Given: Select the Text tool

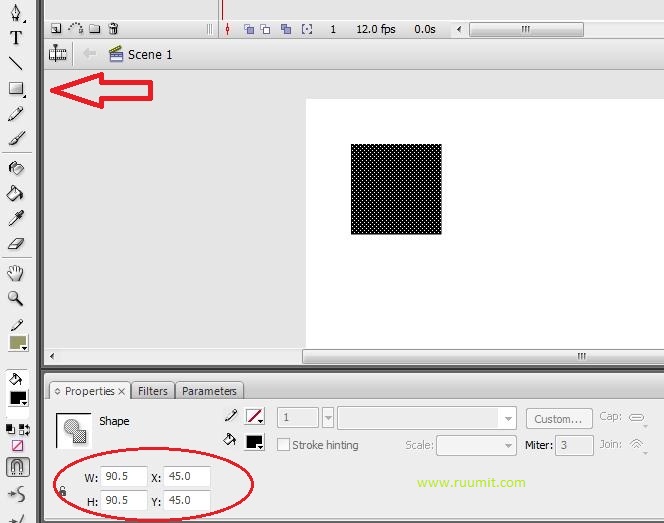Looking at the screenshot, I should [x=16, y=38].
